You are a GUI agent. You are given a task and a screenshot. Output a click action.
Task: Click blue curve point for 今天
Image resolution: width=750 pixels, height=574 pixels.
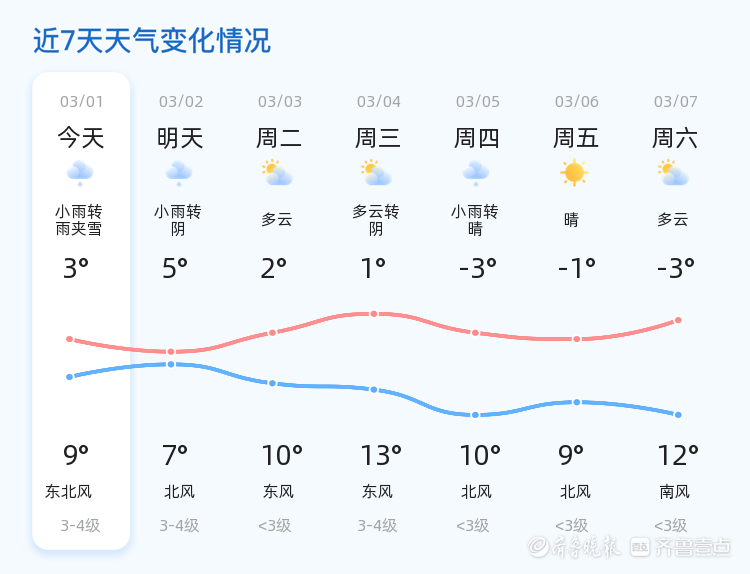(69, 377)
